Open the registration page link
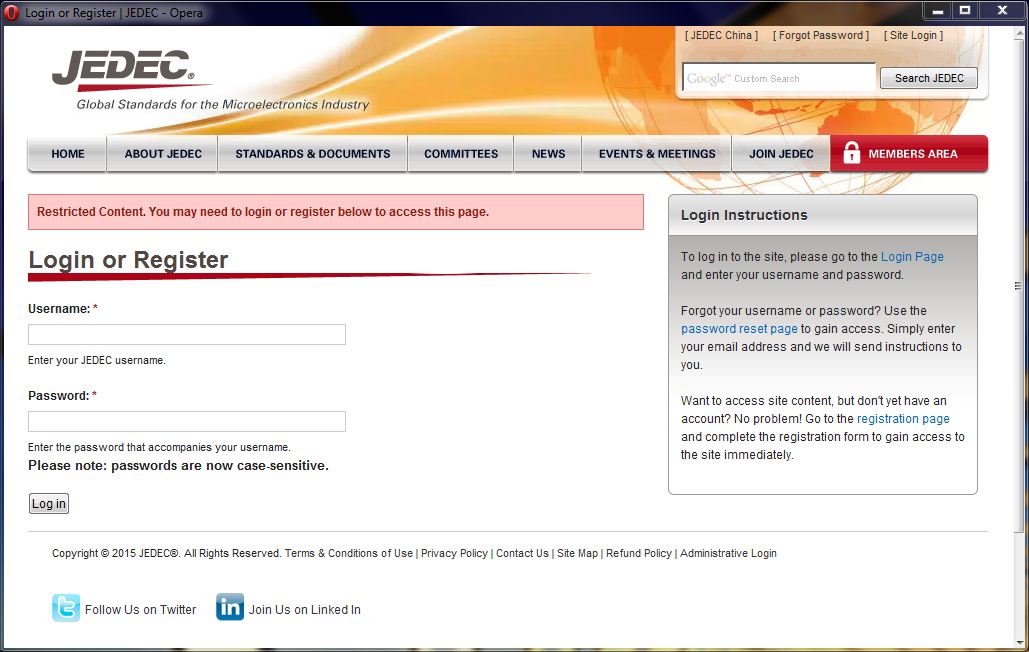Image resolution: width=1029 pixels, height=652 pixels. point(903,418)
